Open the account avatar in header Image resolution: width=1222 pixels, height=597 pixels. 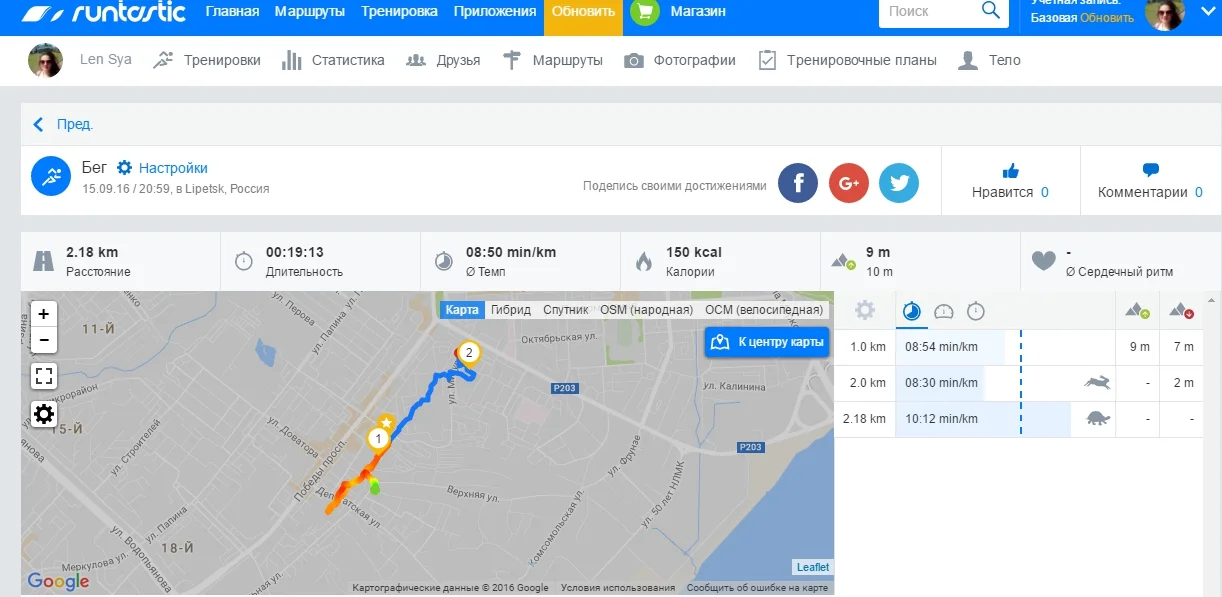pyautogui.click(x=1164, y=13)
